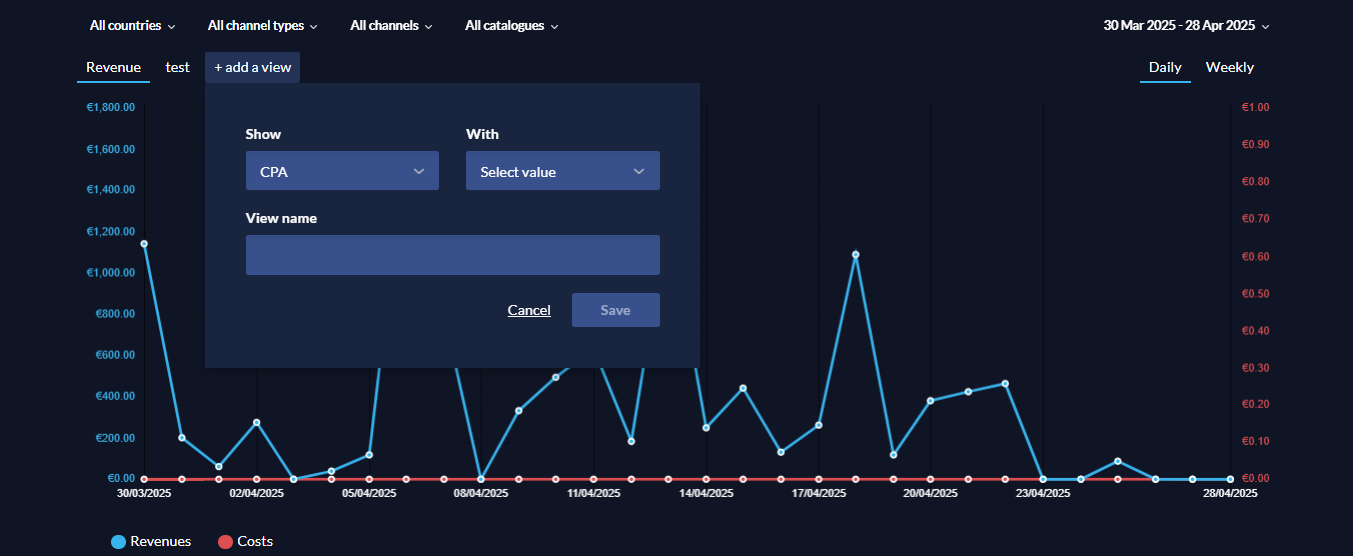Cancel the new view dialog
The image size is (1353, 556).
click(529, 310)
